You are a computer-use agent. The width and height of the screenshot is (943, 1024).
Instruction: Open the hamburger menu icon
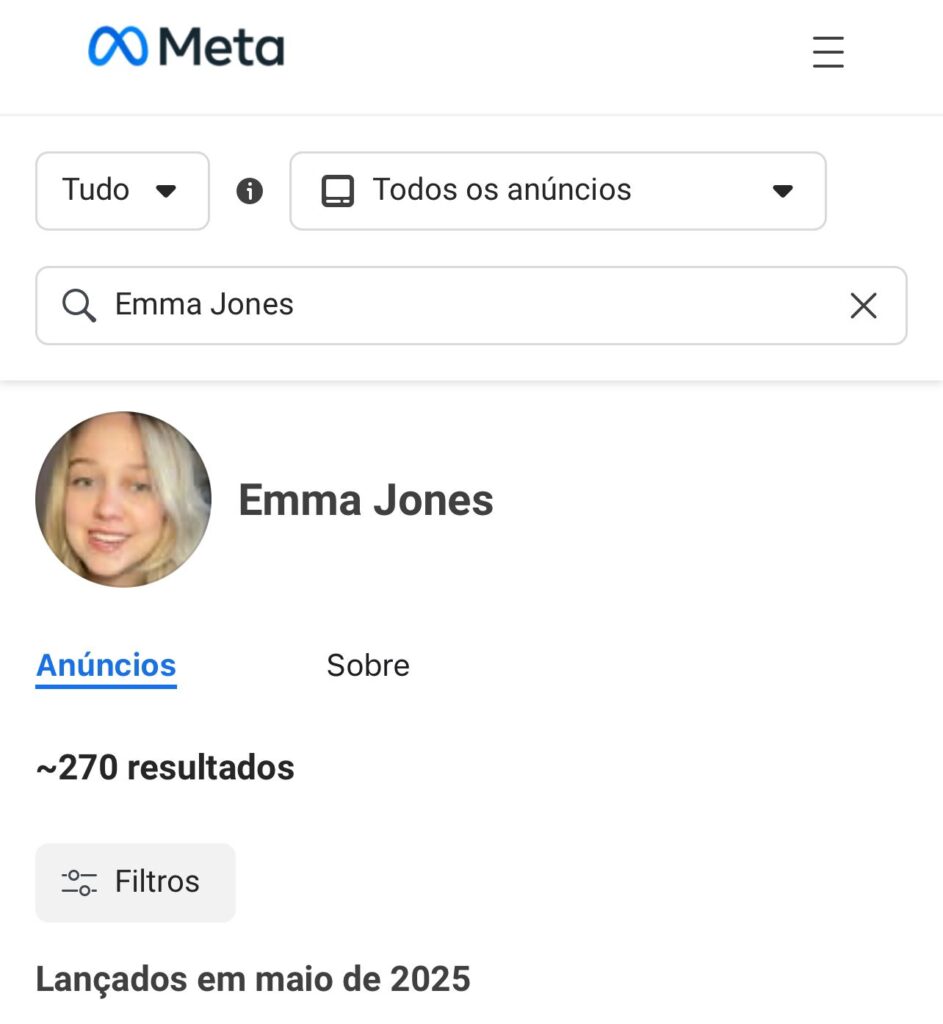tap(828, 52)
